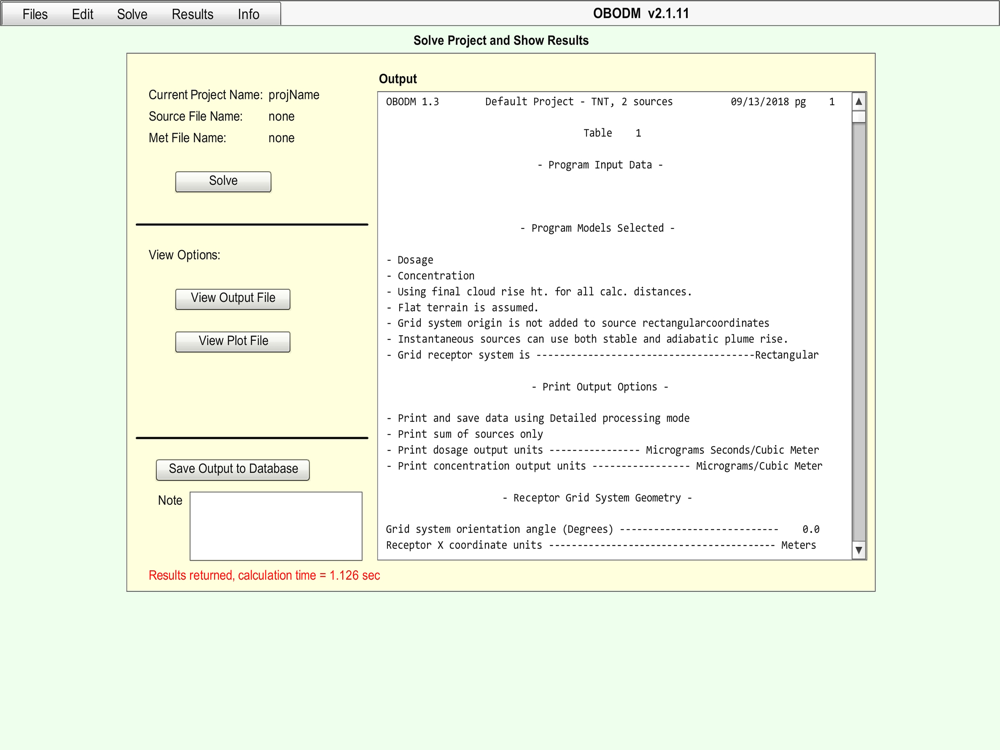The width and height of the screenshot is (1000, 750).
Task: Click the output scrollbar down arrow
Action: pyautogui.click(x=858, y=549)
